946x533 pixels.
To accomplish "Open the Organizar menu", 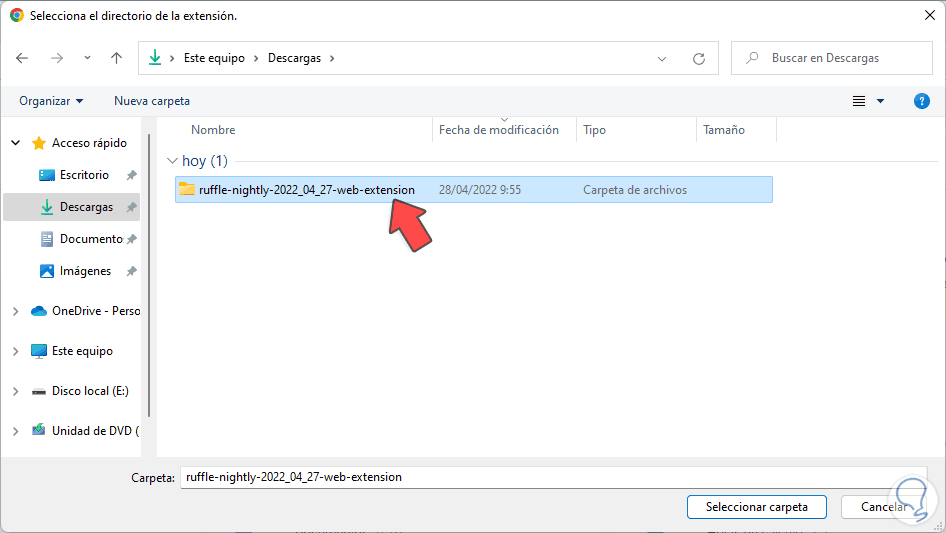I will 51,101.
